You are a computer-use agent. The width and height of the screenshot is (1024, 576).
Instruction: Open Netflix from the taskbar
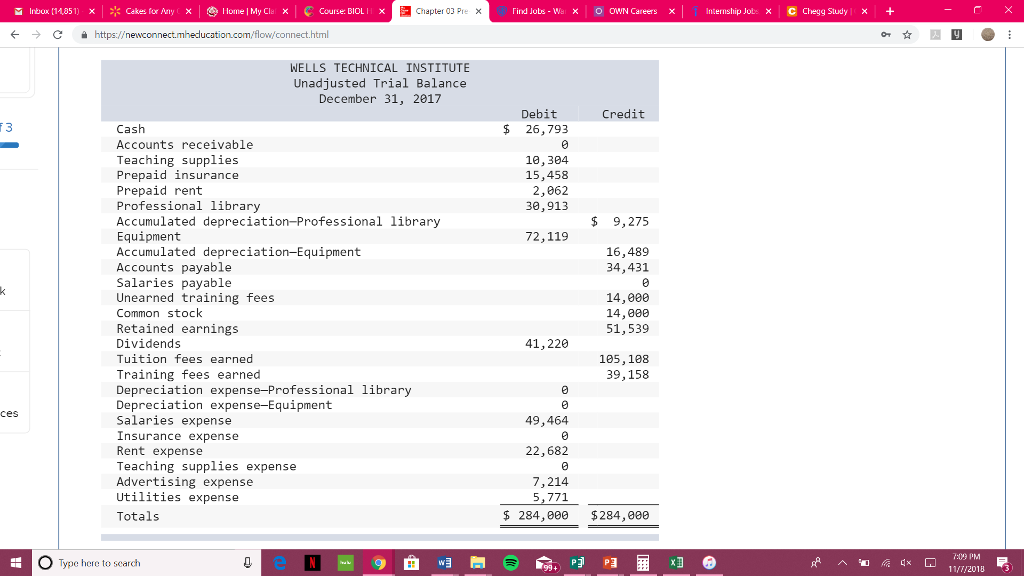click(x=312, y=562)
